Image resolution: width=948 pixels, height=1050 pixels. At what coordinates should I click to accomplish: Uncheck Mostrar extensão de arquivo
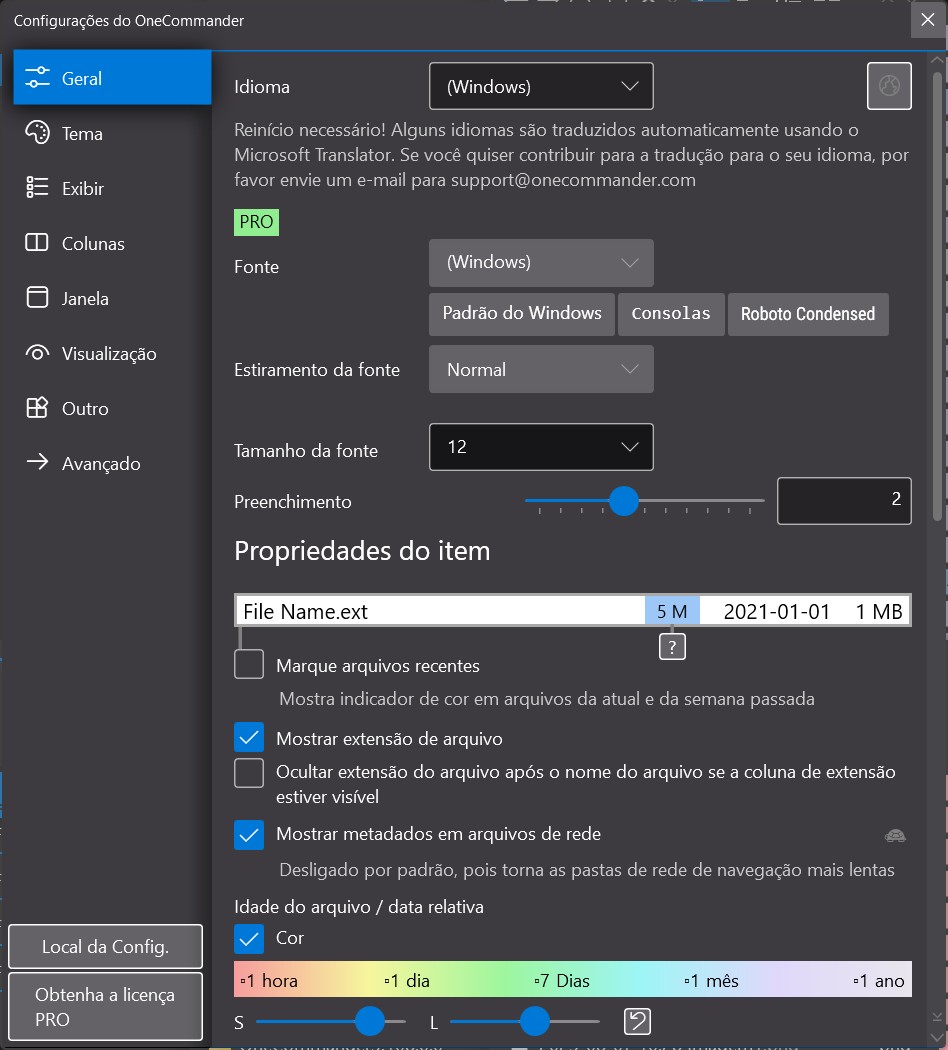[248, 737]
